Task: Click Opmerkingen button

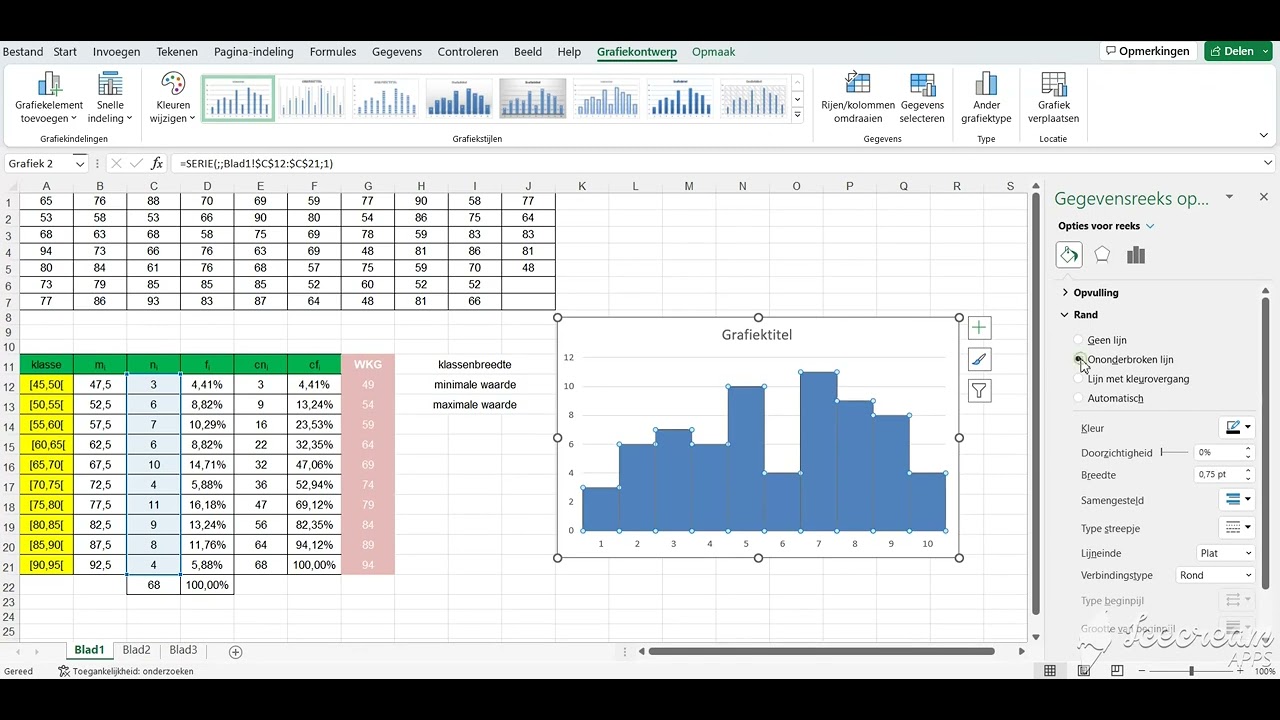Action: [x=1148, y=51]
